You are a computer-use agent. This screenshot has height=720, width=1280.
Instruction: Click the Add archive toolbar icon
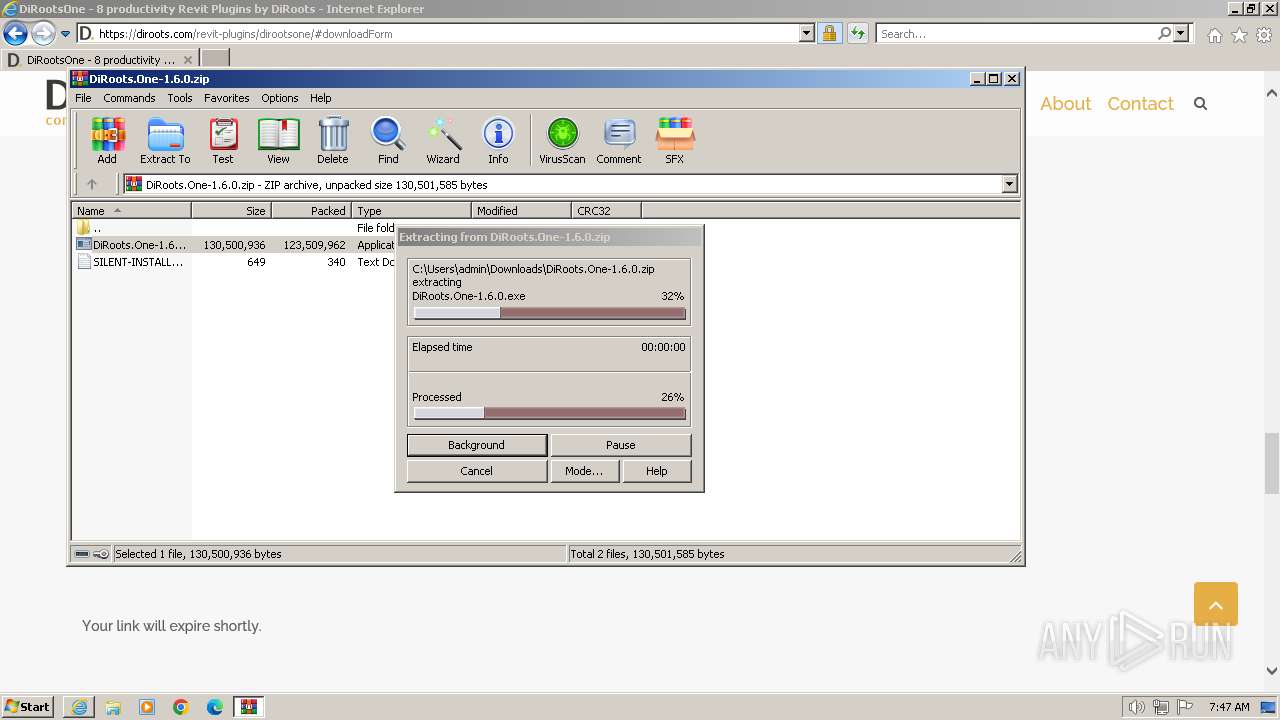pyautogui.click(x=107, y=140)
